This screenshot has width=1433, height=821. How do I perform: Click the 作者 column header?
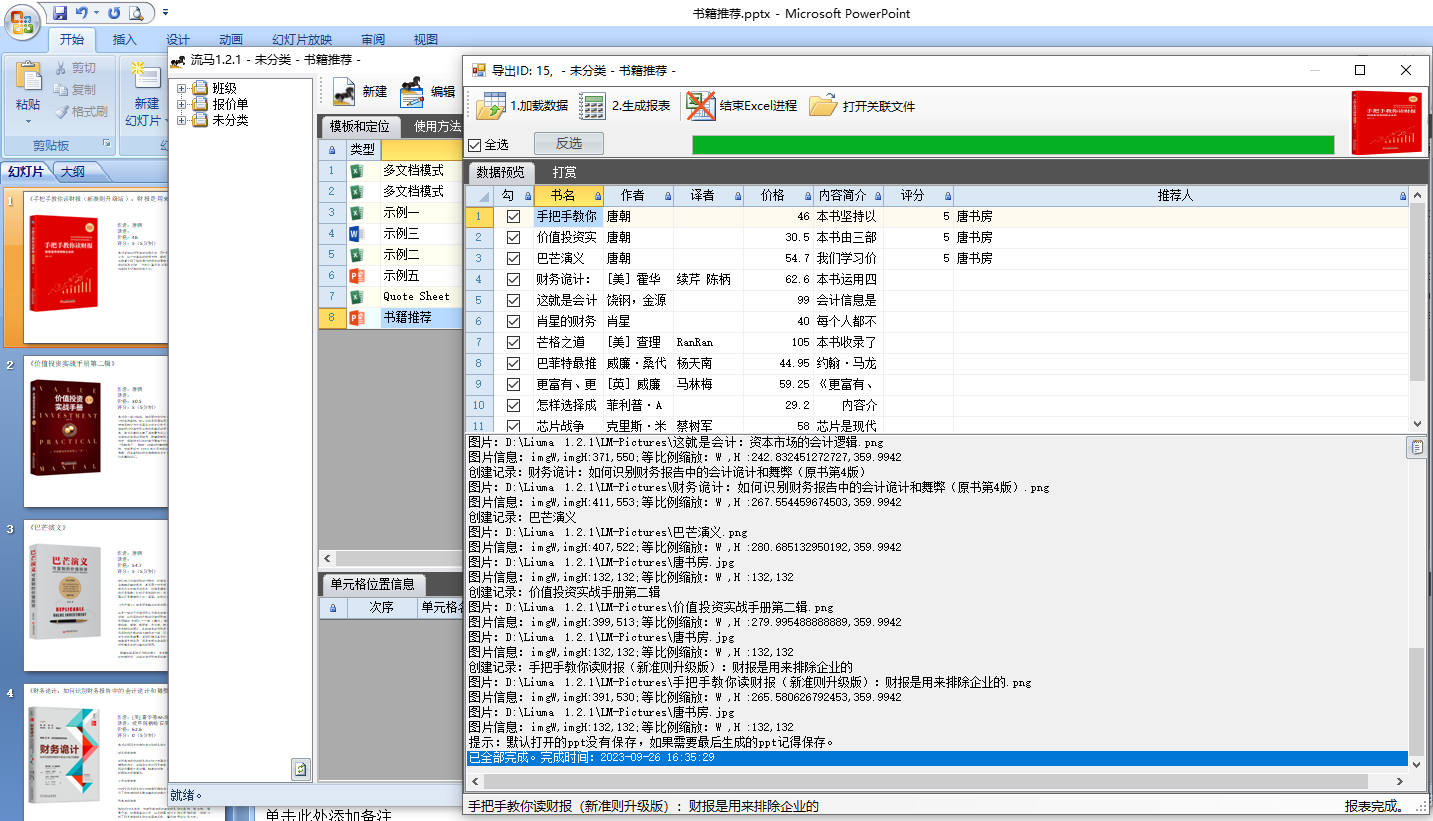(638, 196)
